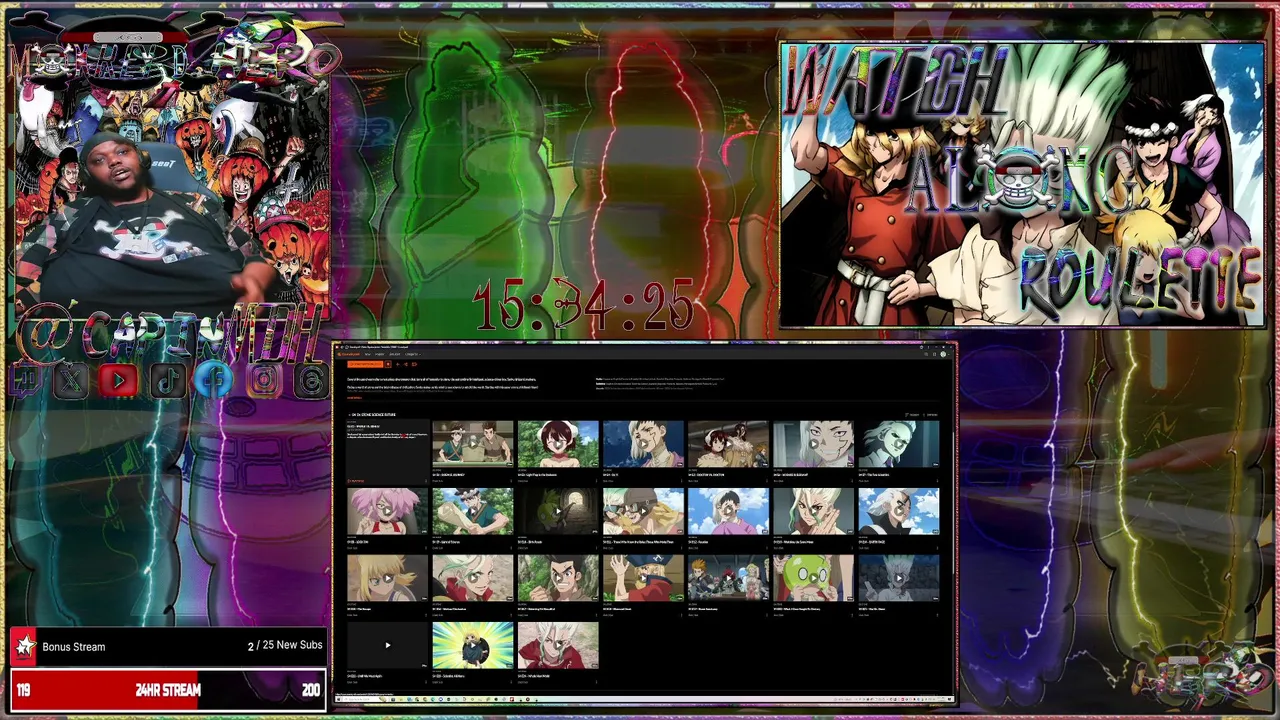This screenshot has height=720, width=1280.
Task: Click the Twitch social icon
Action: [24, 381]
